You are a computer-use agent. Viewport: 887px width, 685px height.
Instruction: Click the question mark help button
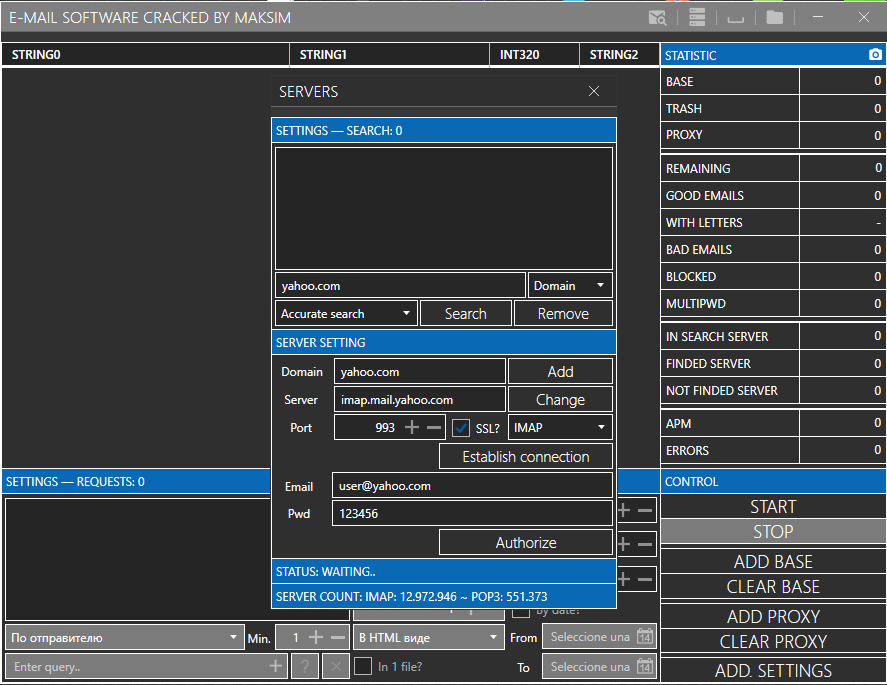305,666
